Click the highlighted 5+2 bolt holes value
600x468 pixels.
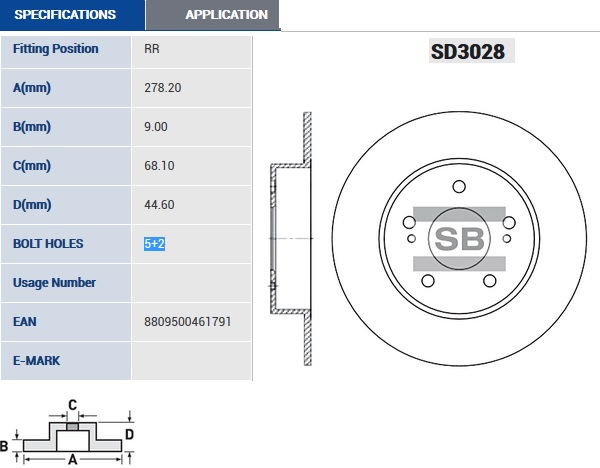pyautogui.click(x=155, y=243)
